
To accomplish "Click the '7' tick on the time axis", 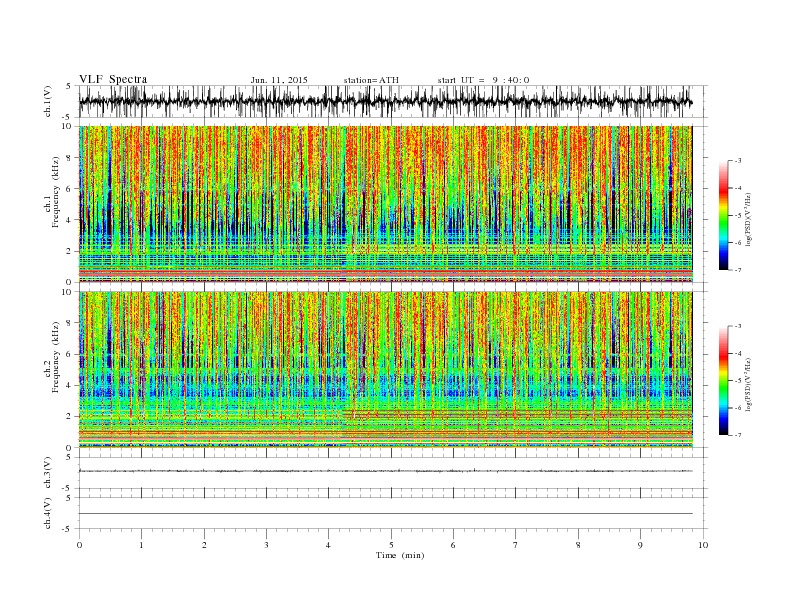I will [516, 545].
